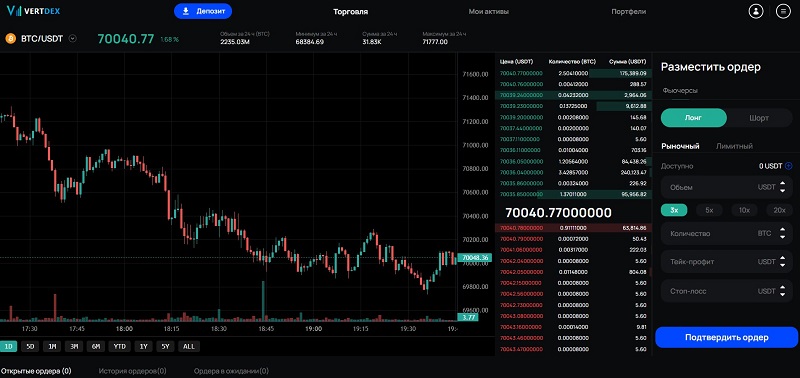Click sell order row with sum 222.03
The height and width of the screenshot is (378, 800).
(573, 250)
